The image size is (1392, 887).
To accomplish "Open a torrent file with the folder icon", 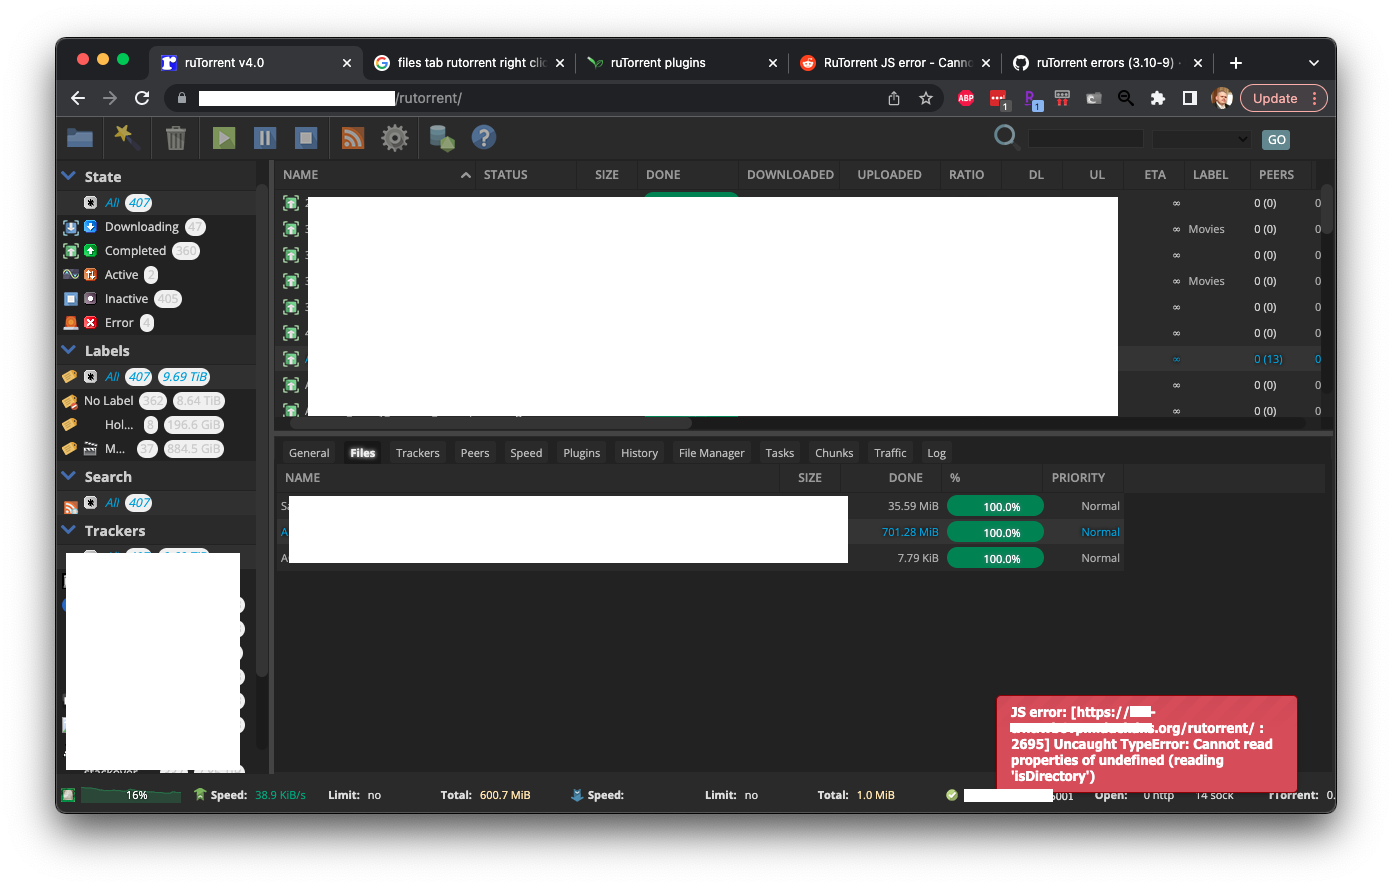I will tap(79, 137).
